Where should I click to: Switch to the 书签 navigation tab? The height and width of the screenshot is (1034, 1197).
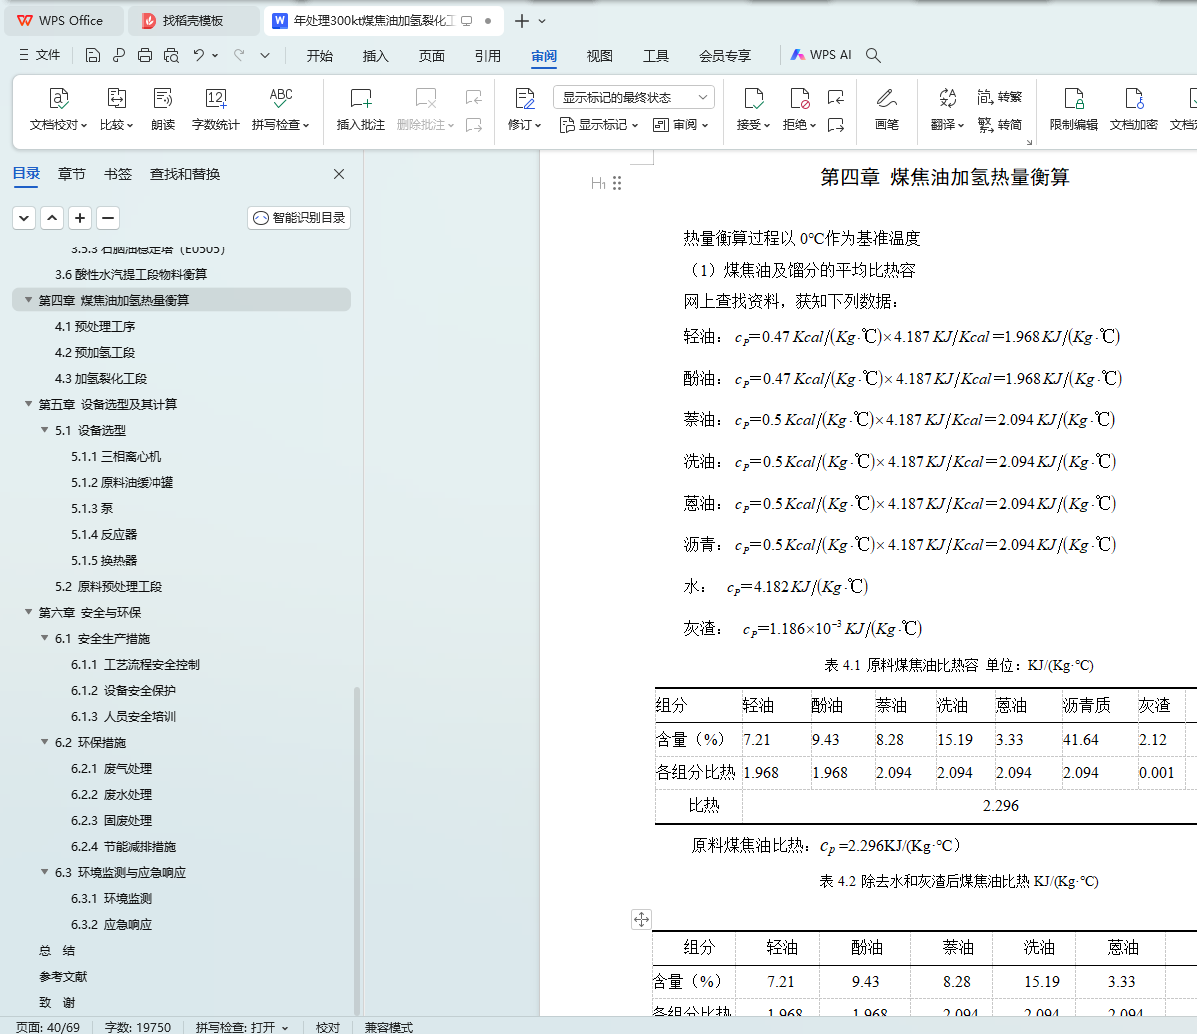118,174
